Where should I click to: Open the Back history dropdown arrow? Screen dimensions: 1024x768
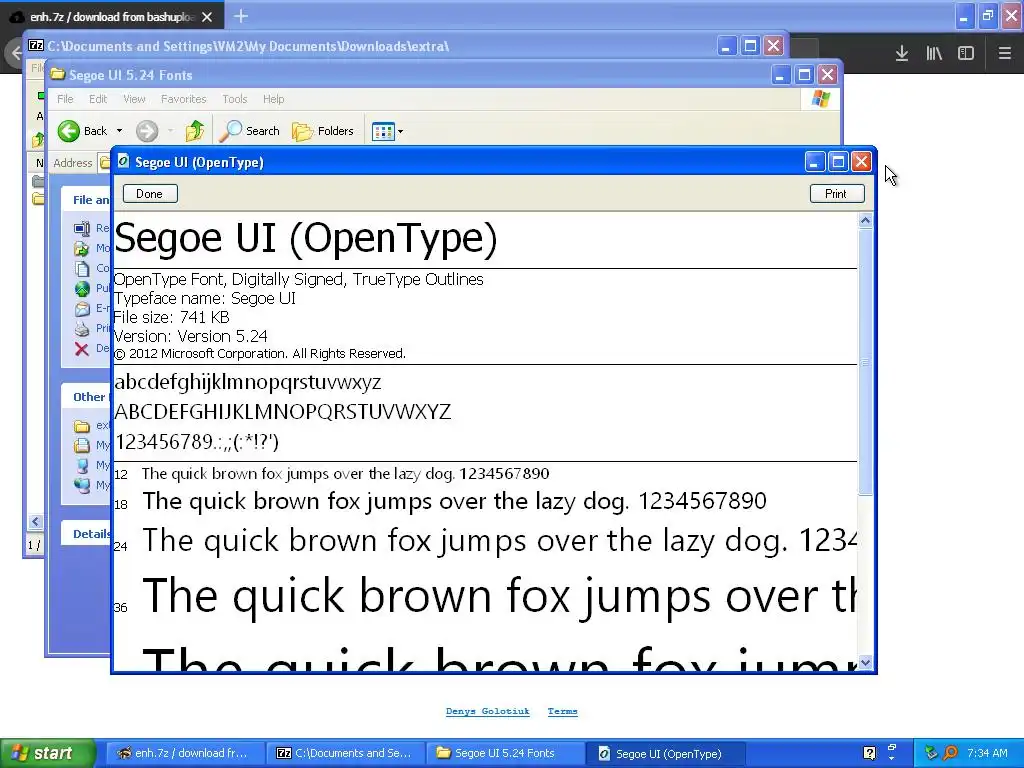[x=120, y=131]
